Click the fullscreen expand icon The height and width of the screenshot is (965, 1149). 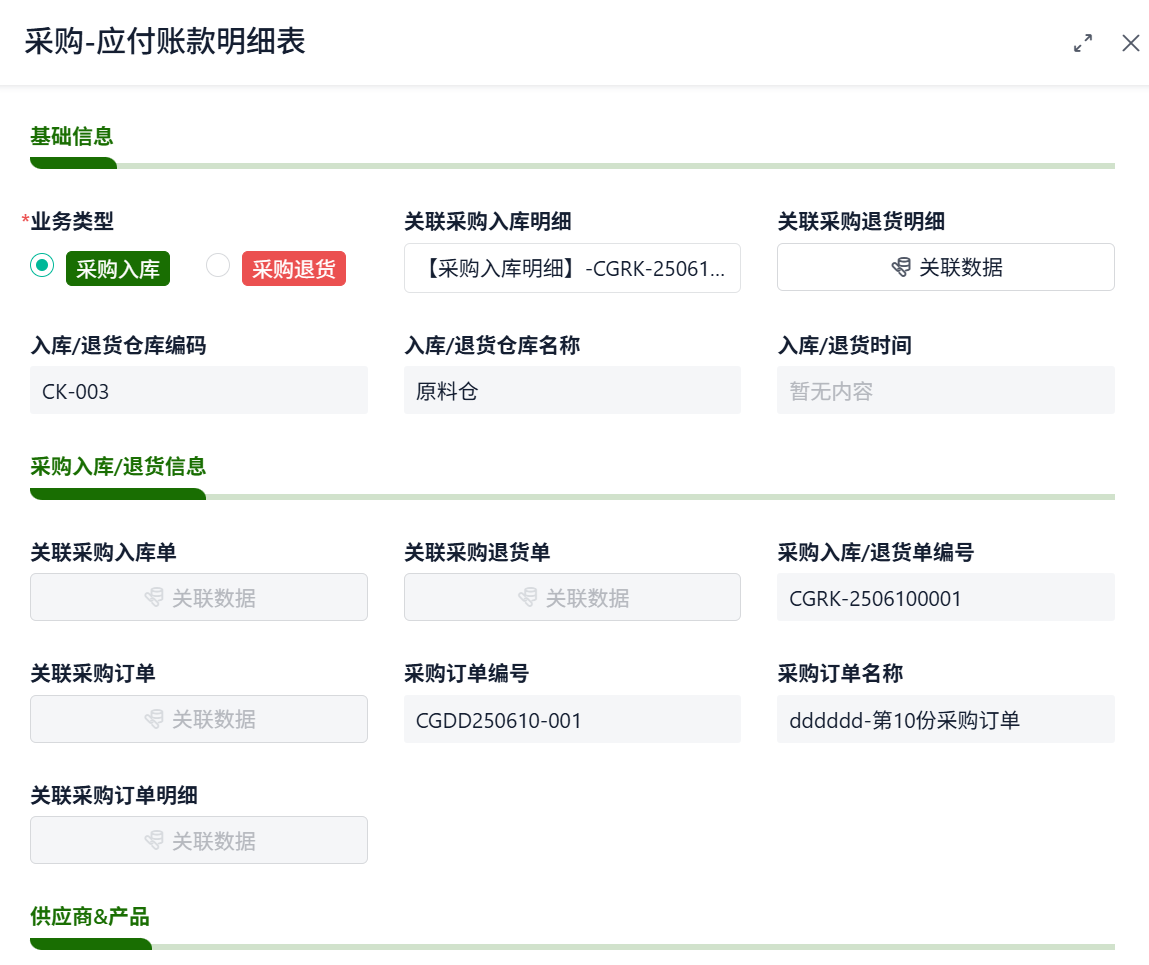pos(1082,43)
